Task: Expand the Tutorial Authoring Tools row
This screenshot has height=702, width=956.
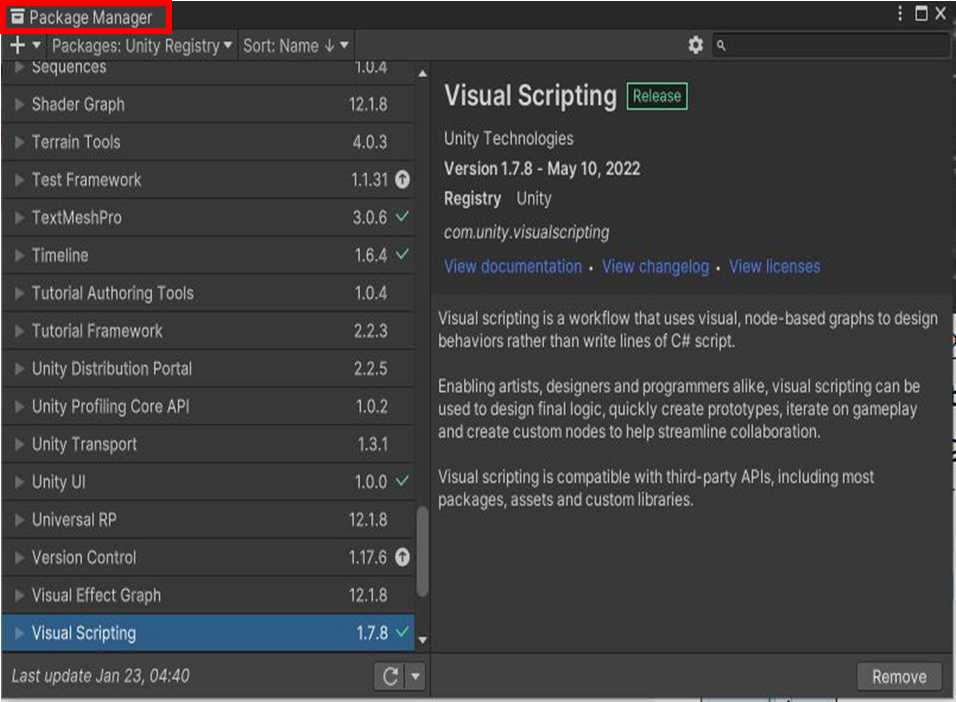Action: (20, 293)
